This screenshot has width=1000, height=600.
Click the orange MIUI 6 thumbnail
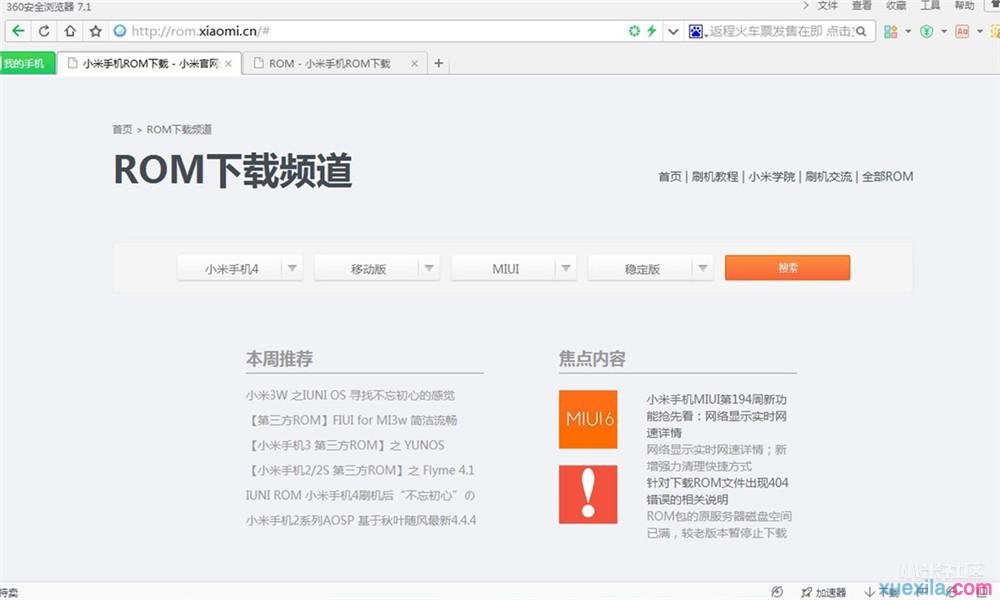pos(588,420)
